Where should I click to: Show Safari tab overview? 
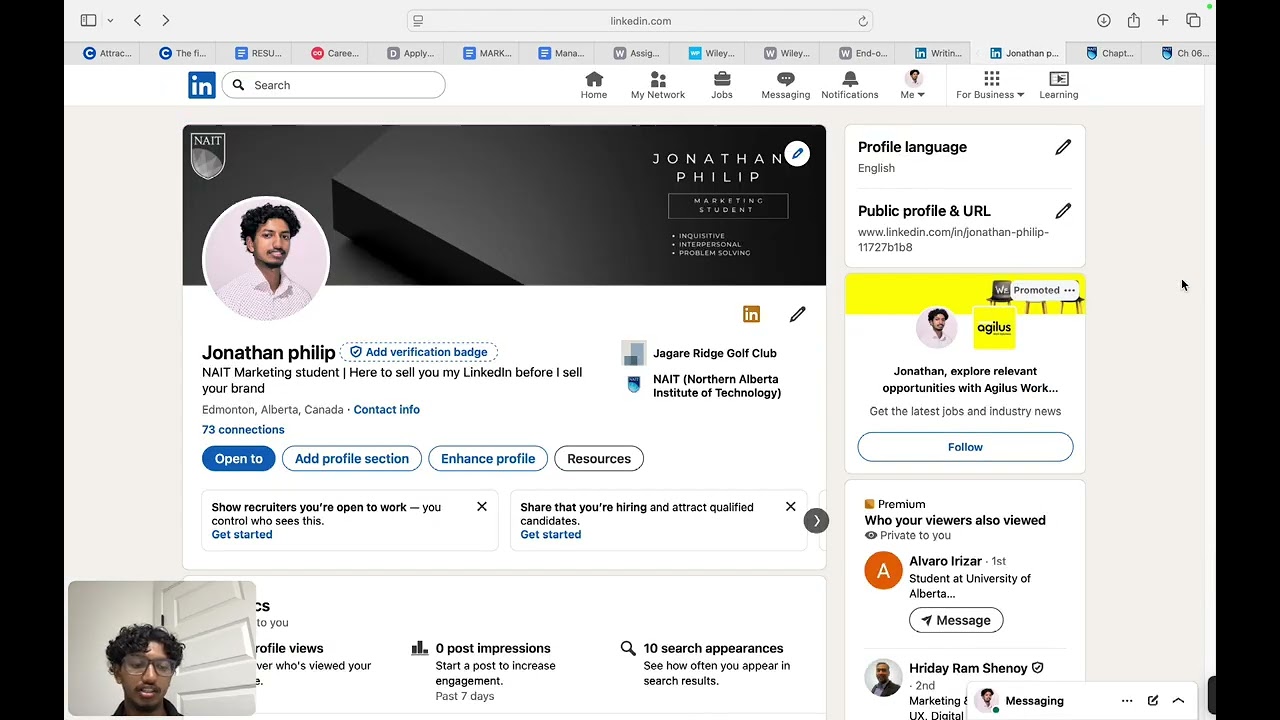point(1193,20)
